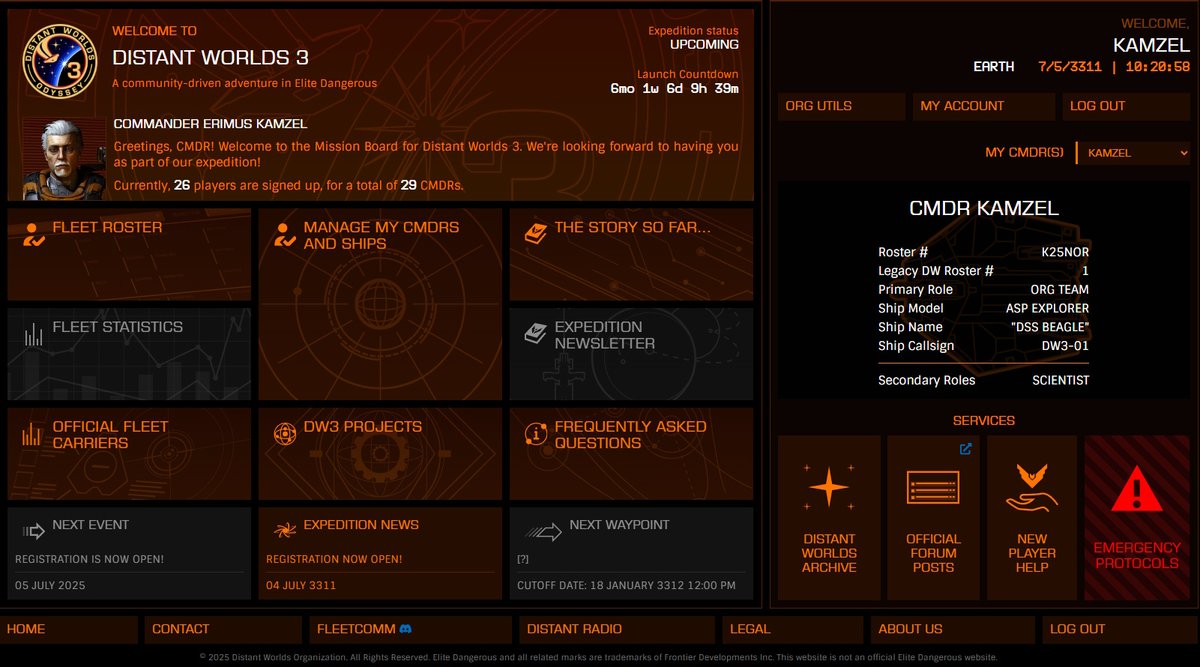Click the external link icon on Forum Posts
The image size is (1200, 667).
coord(965,449)
